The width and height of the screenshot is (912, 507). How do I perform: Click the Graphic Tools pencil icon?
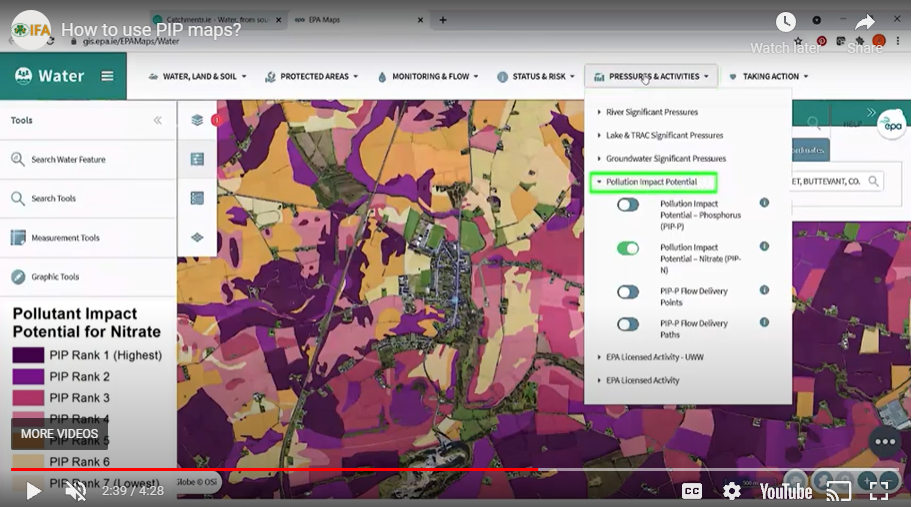pyautogui.click(x=18, y=277)
